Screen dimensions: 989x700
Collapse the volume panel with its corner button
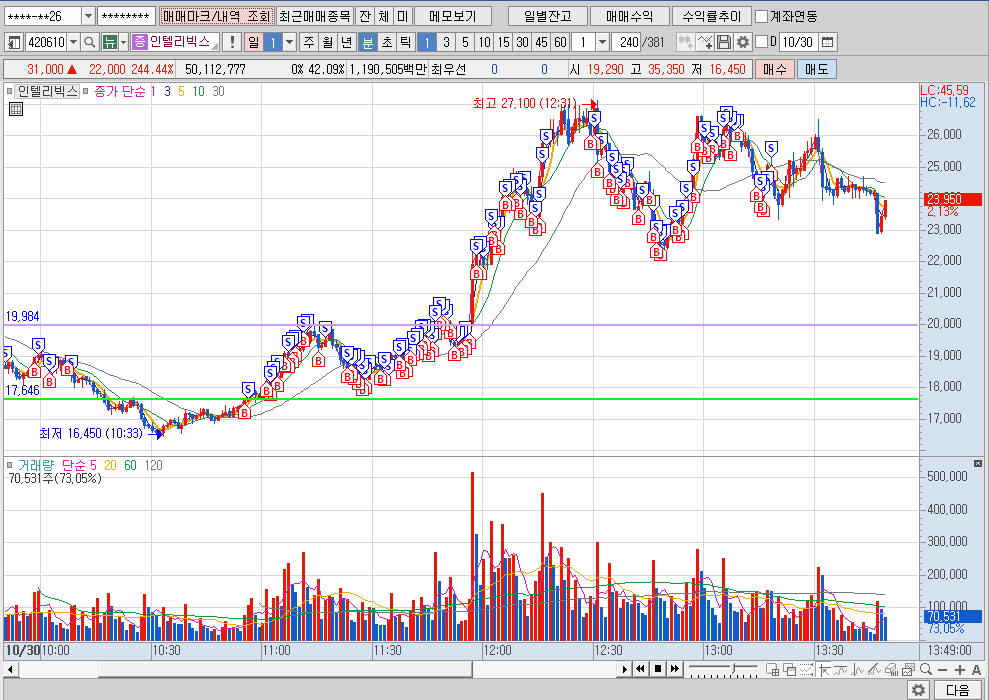[978, 464]
